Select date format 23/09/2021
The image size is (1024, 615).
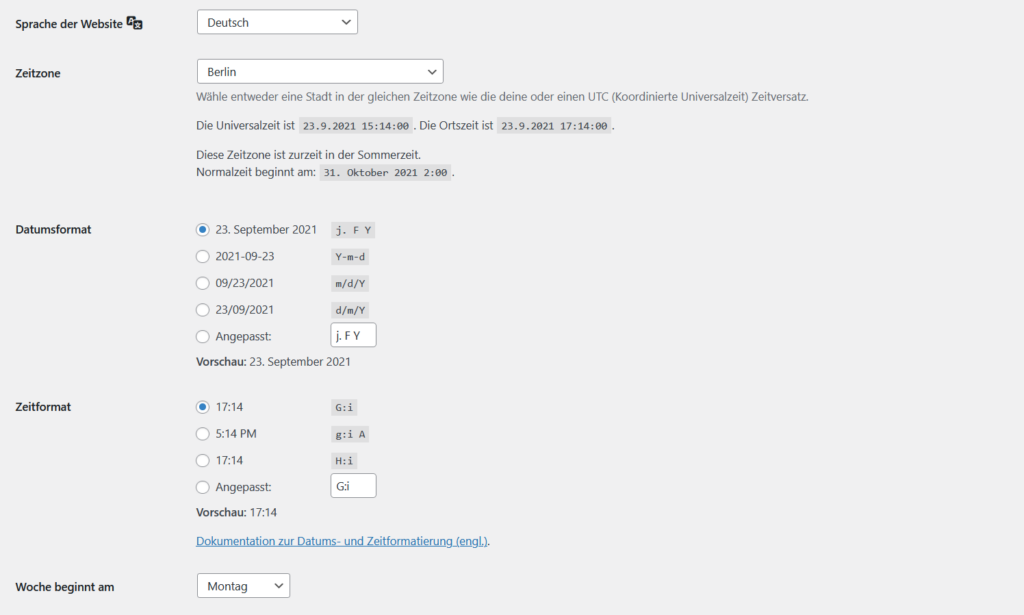[202, 310]
